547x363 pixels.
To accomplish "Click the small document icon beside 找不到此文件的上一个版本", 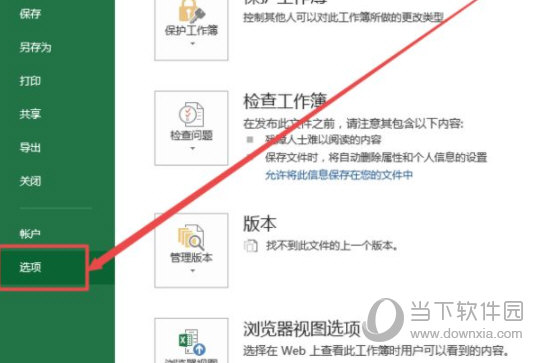I will tap(250, 246).
